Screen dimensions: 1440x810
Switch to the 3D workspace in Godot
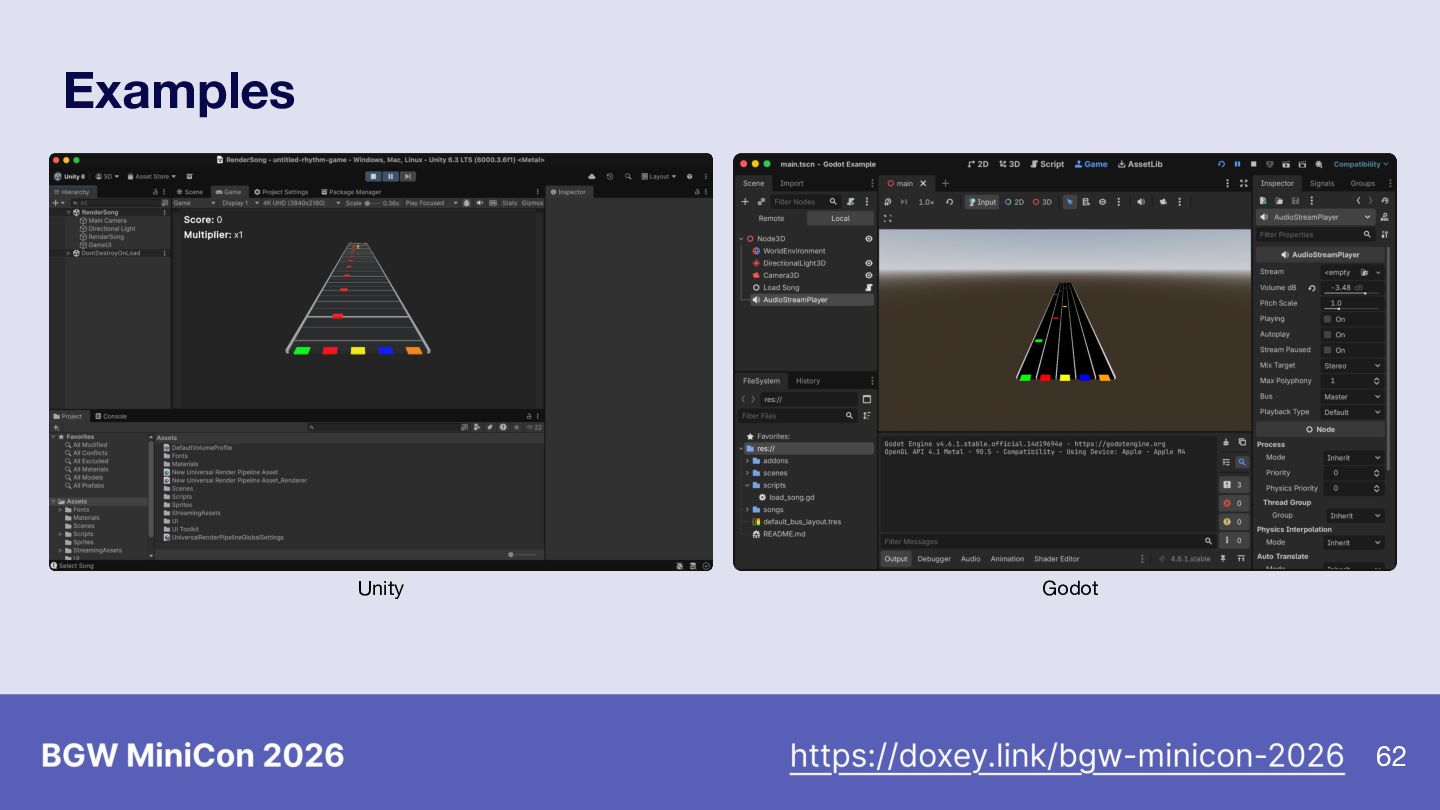click(x=1010, y=164)
